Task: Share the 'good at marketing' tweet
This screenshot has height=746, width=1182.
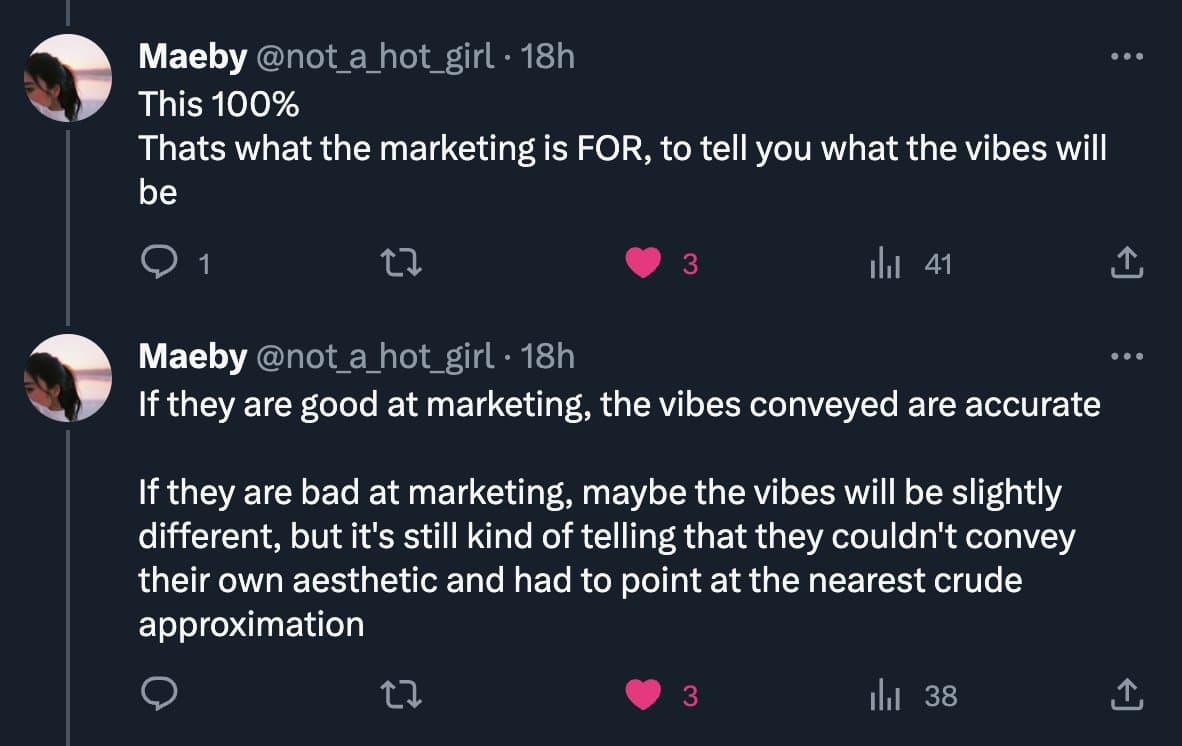Action: [x=1127, y=695]
